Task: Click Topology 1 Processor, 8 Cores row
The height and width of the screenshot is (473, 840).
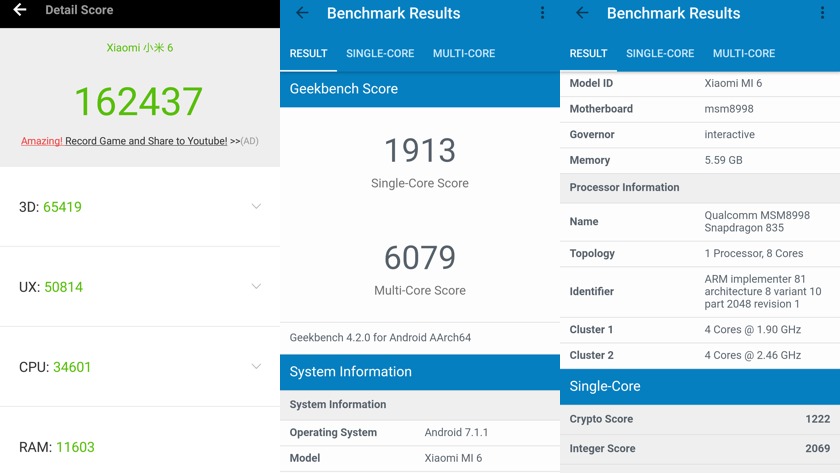Action: (x=700, y=254)
